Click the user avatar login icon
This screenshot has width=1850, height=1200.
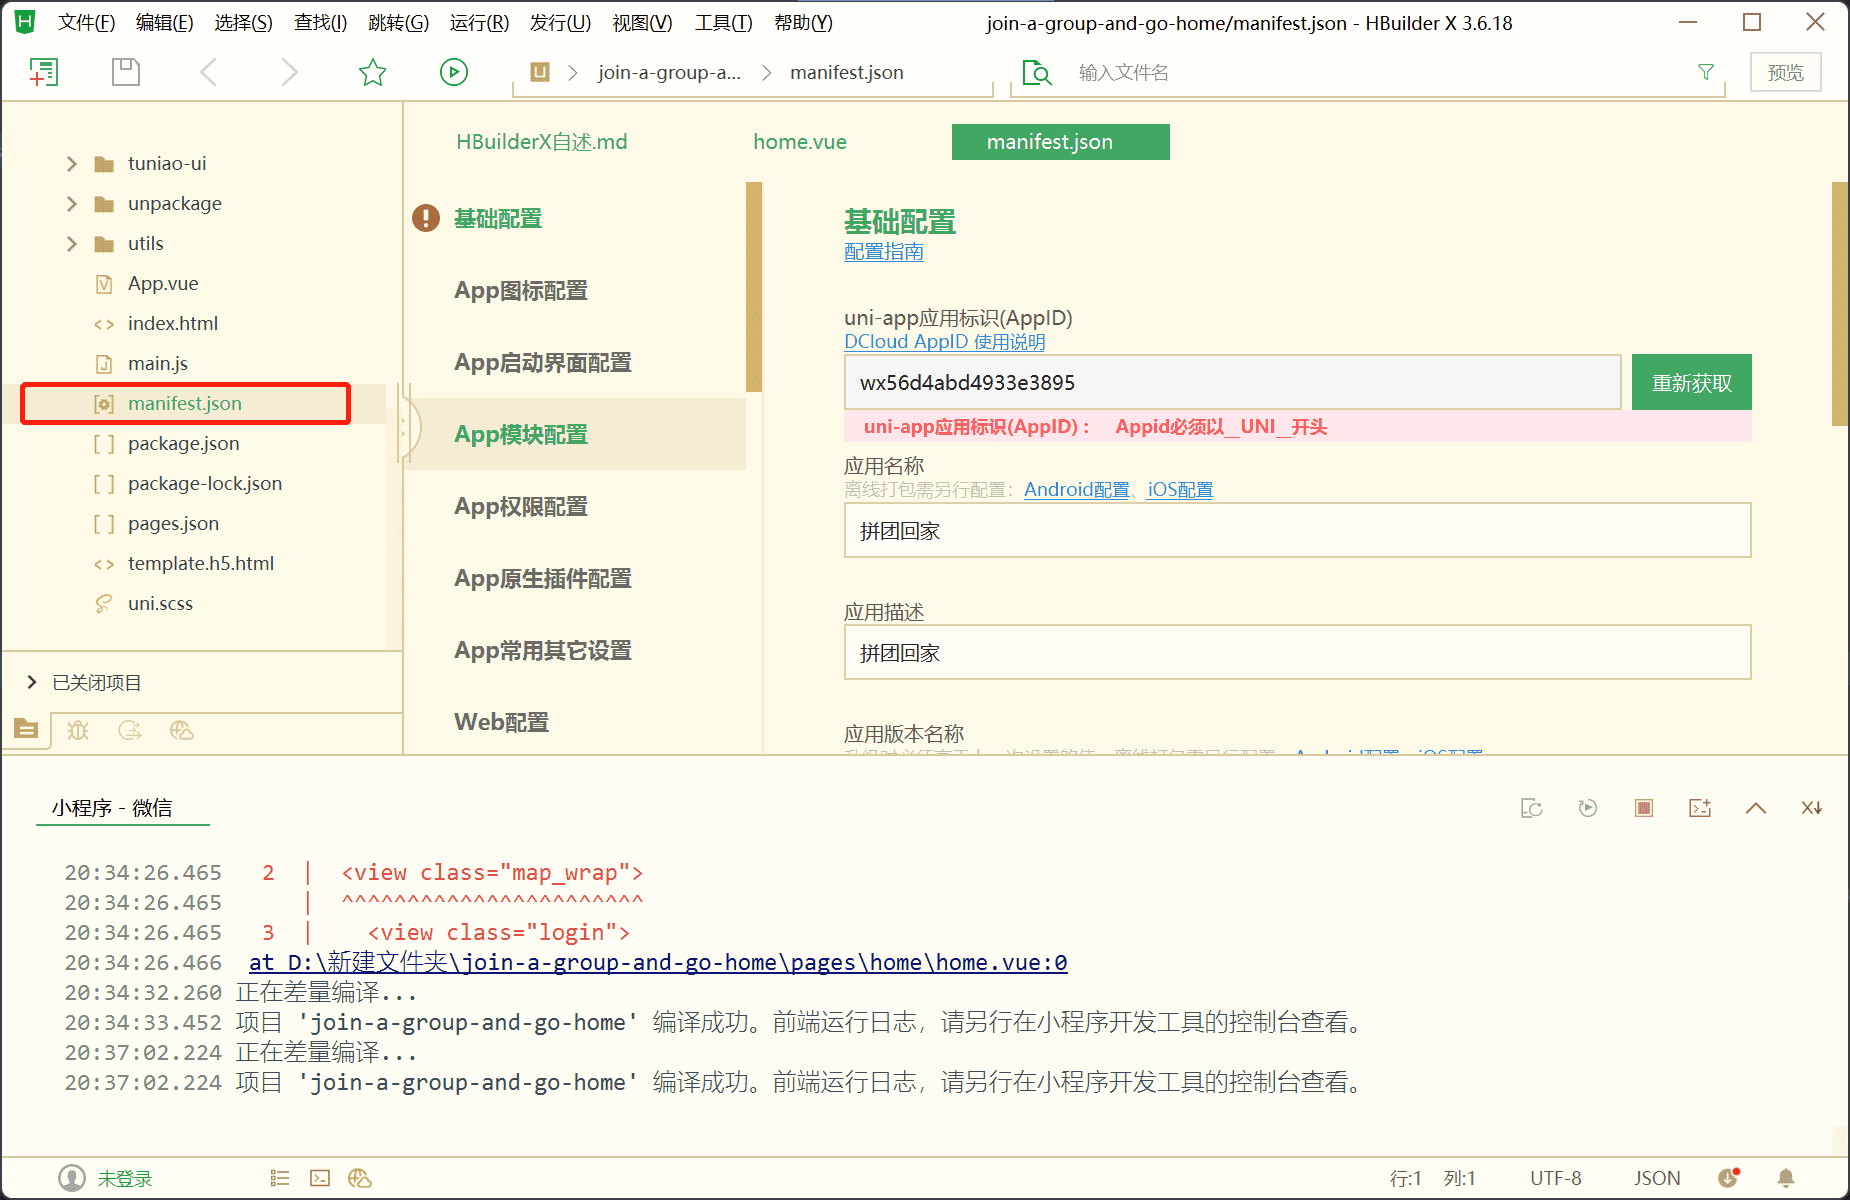[72, 1178]
